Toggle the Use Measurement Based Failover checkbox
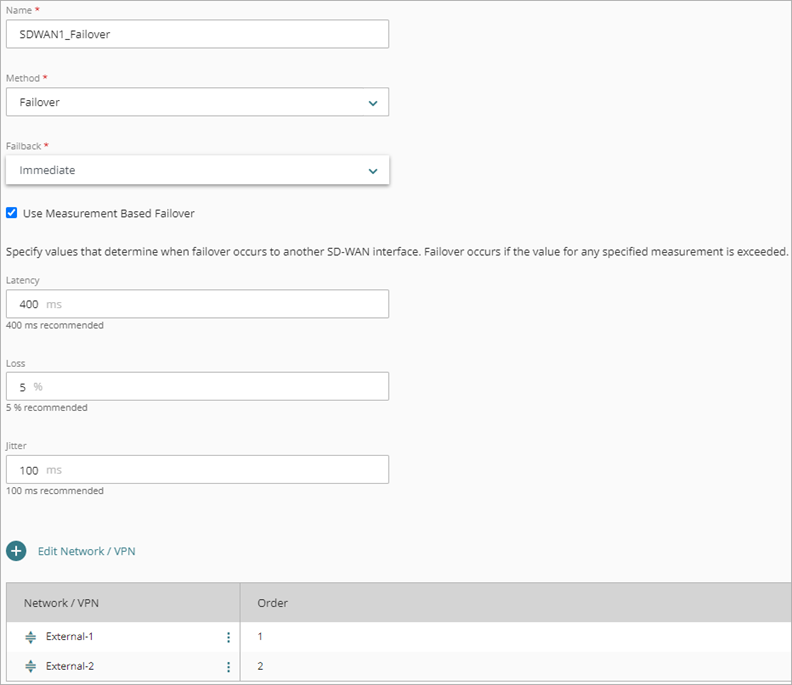Viewport: 792px width, 685px height. pos(12,213)
